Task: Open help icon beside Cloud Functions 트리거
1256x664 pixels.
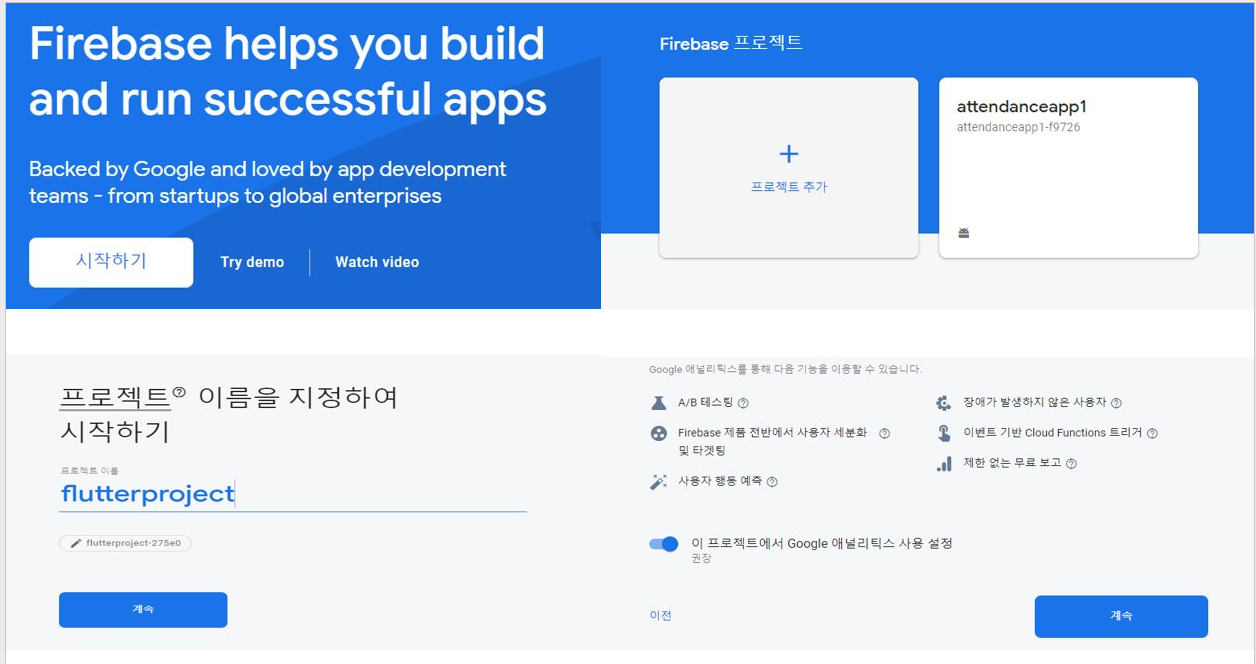Action: click(1152, 433)
